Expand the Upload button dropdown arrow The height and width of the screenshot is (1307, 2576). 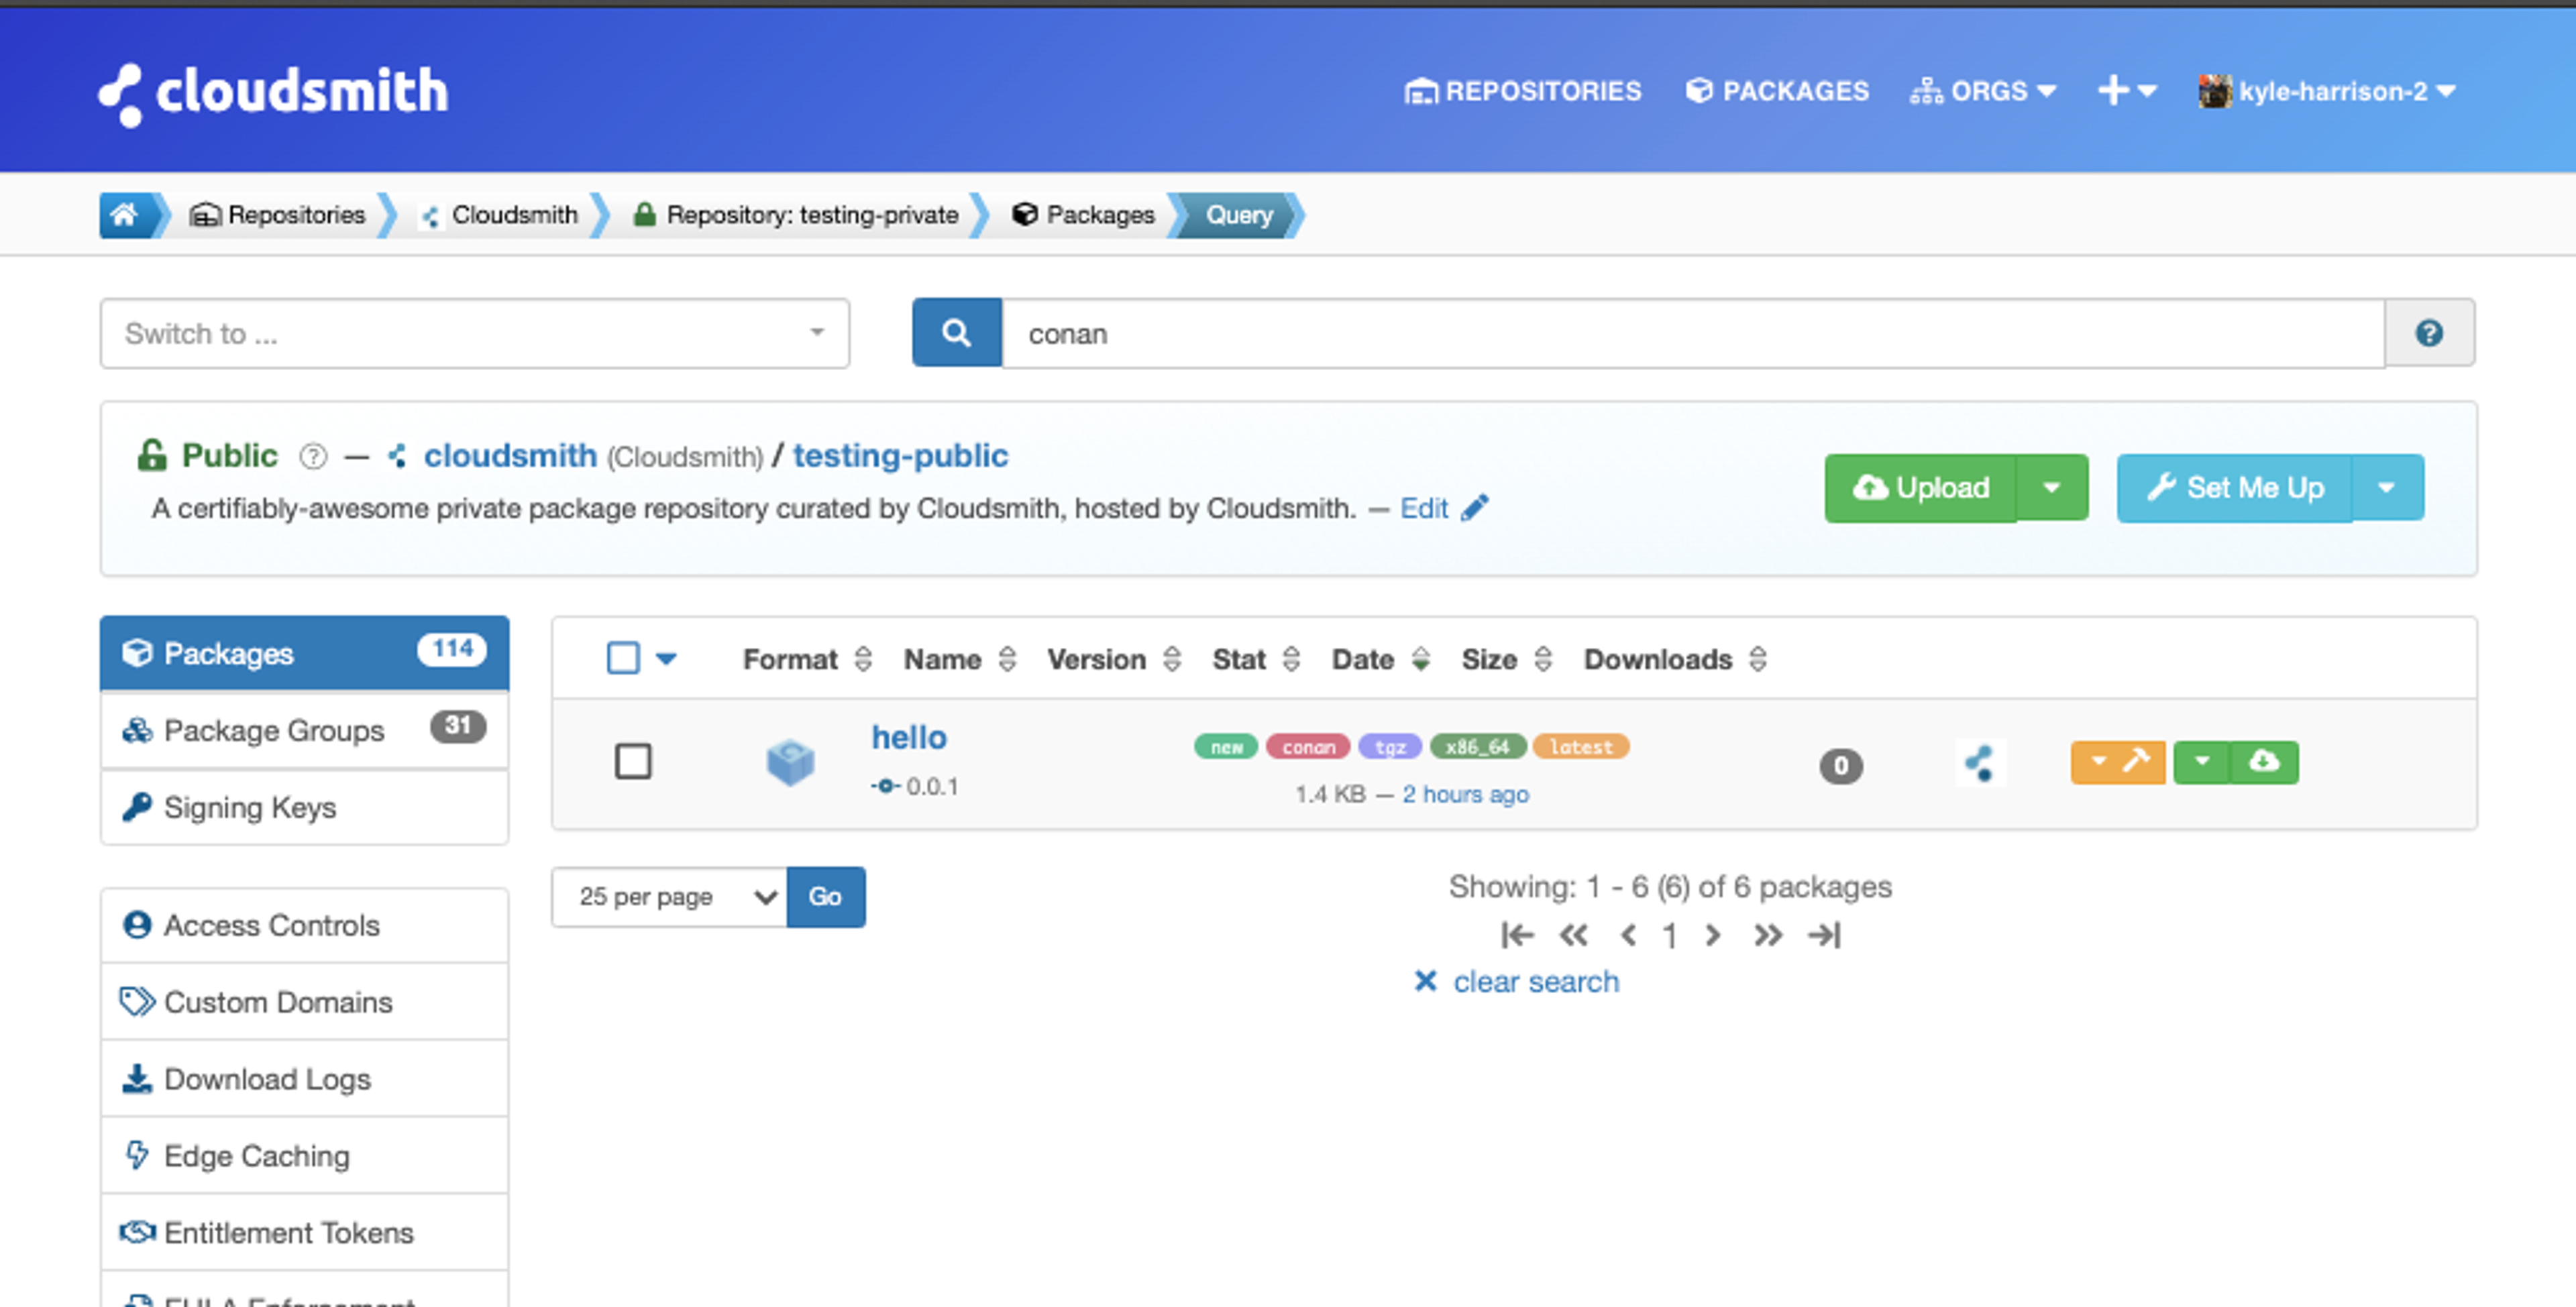(x=2052, y=488)
